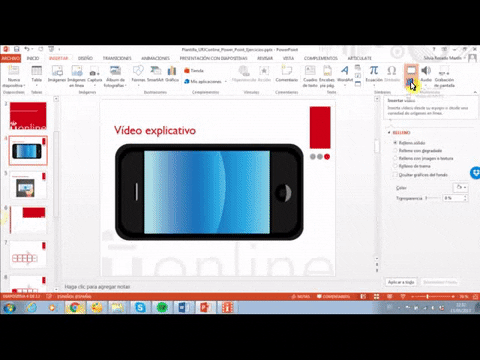The height and width of the screenshot is (360, 480).
Task: Choose Relleno con imagen o textura
Action: (x=423, y=158)
